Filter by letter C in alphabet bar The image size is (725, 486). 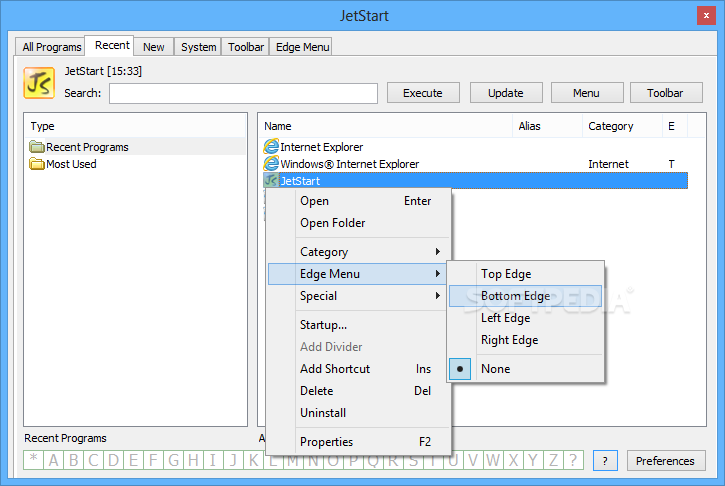pos(93,460)
